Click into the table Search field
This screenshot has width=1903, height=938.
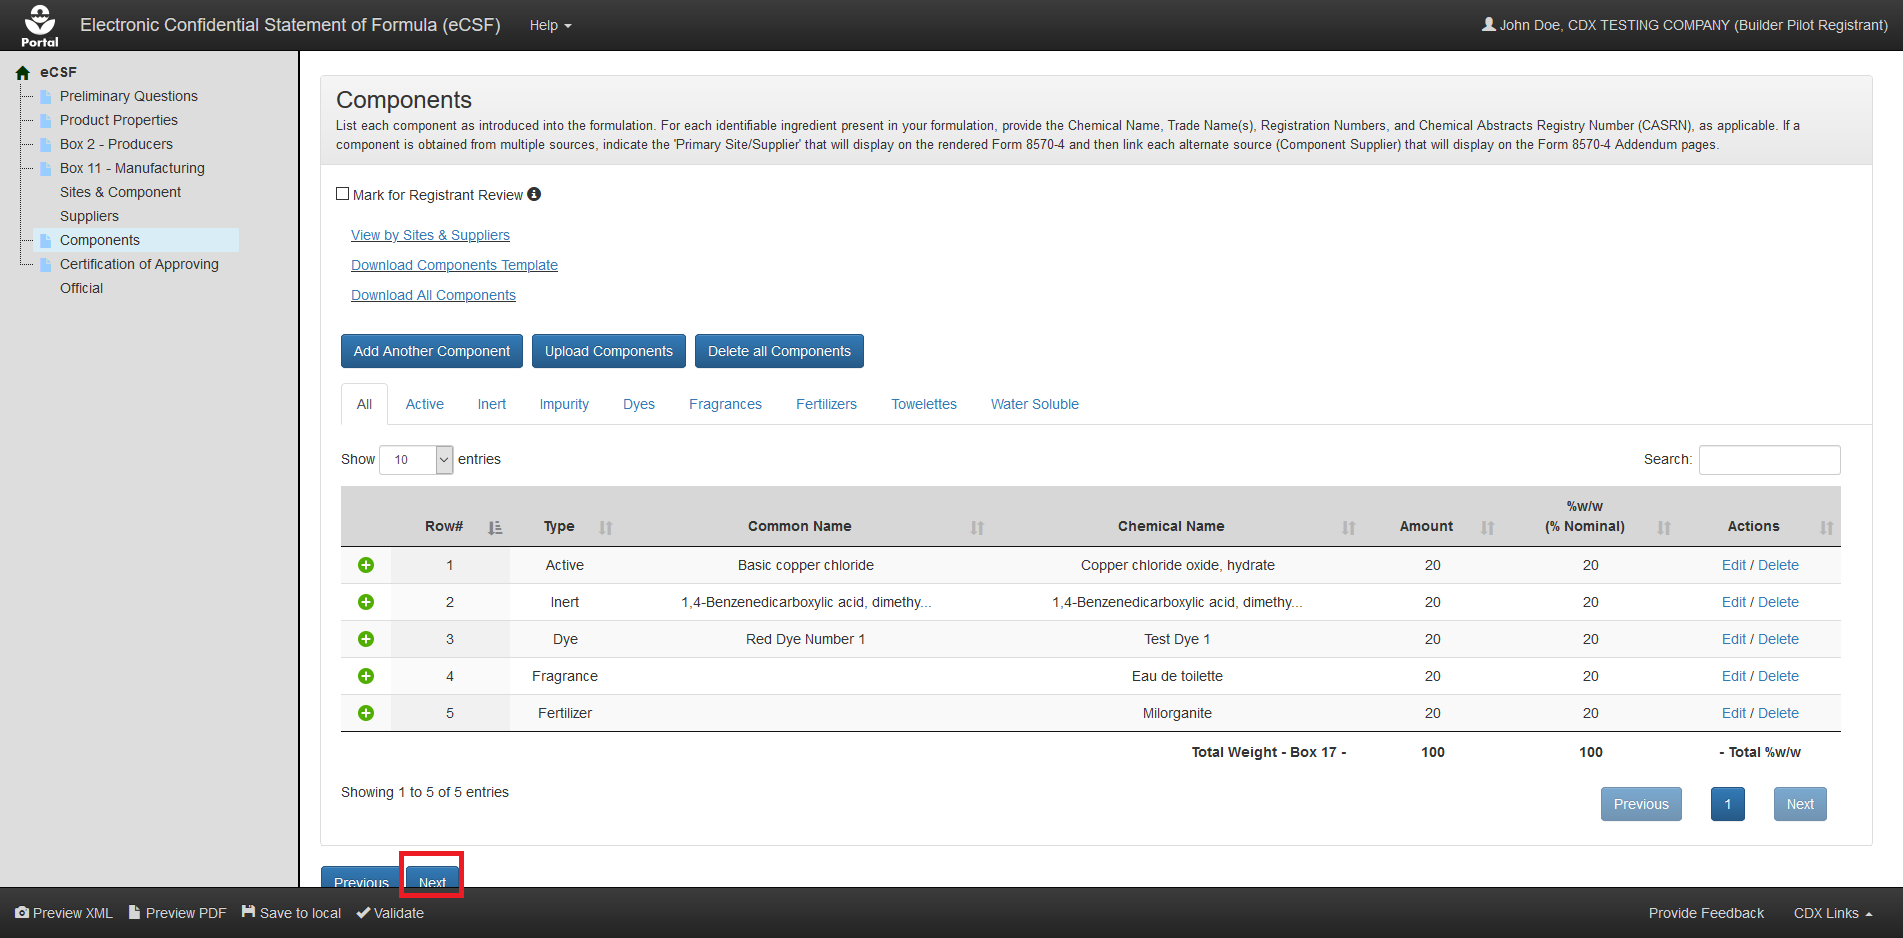tap(1770, 459)
